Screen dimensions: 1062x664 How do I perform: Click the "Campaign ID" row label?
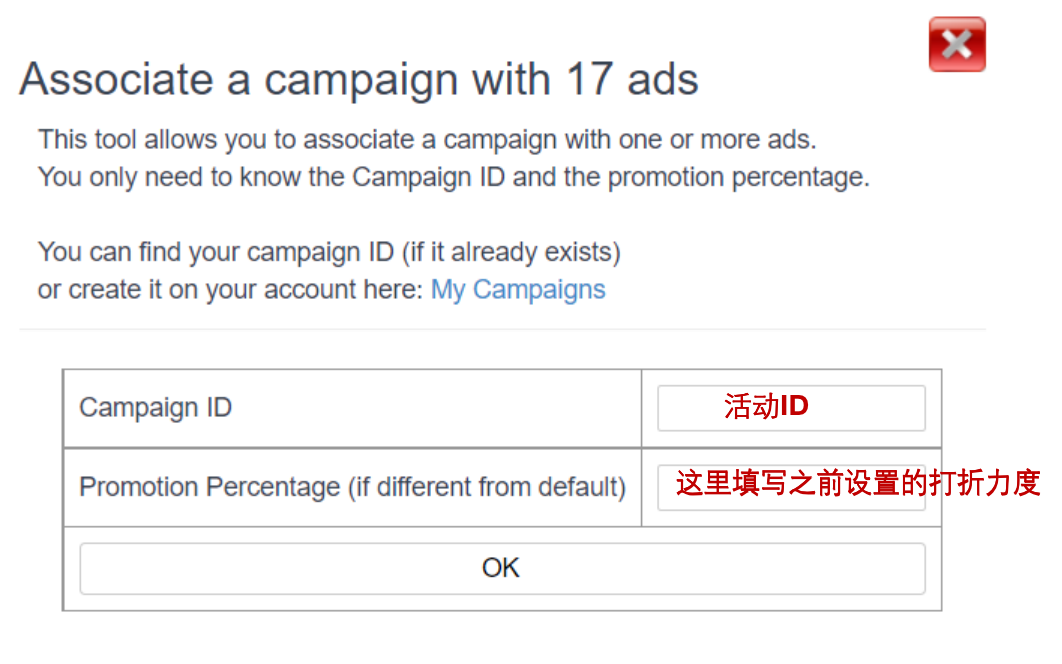click(155, 408)
